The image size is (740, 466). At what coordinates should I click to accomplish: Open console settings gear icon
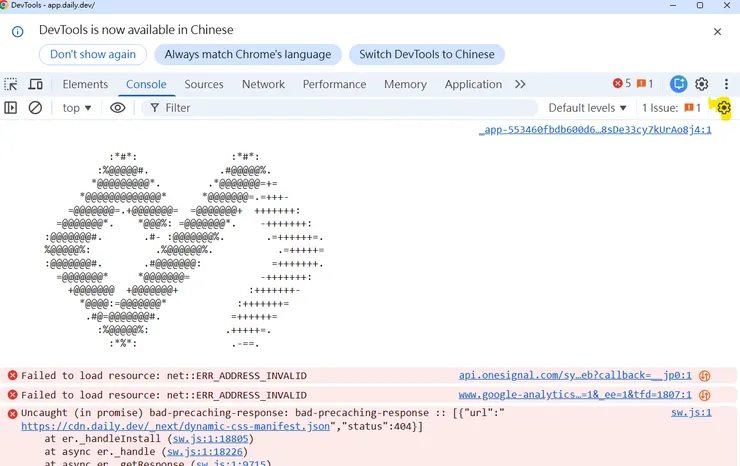[723, 108]
